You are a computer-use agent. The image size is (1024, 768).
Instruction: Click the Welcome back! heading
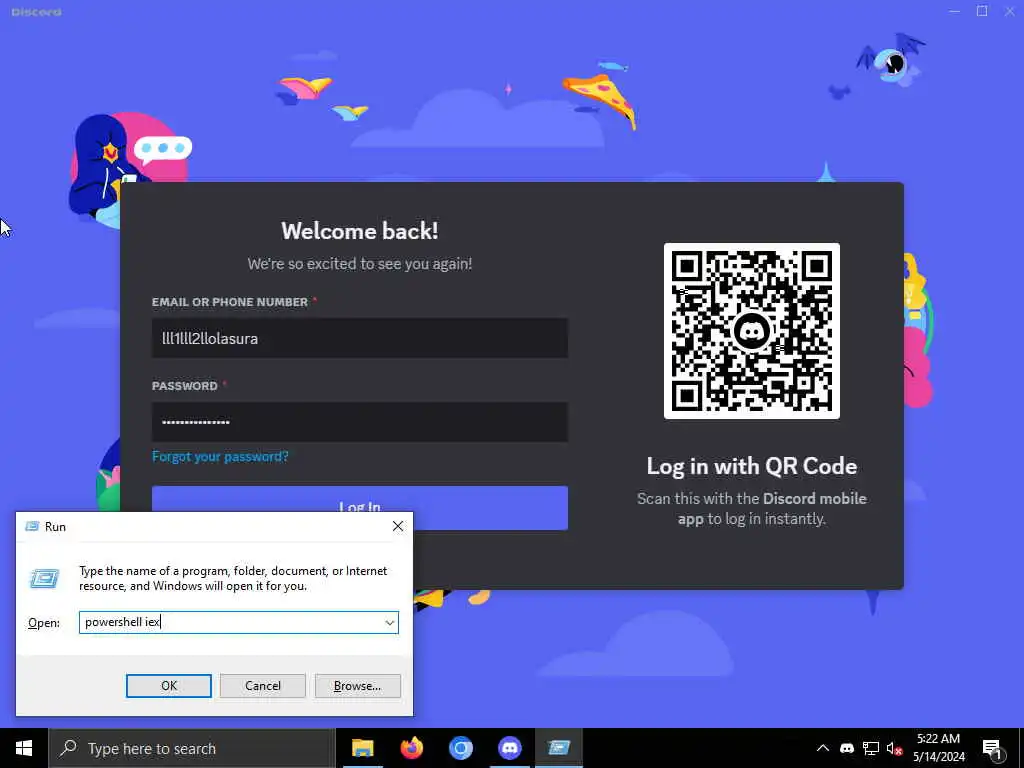click(x=360, y=231)
